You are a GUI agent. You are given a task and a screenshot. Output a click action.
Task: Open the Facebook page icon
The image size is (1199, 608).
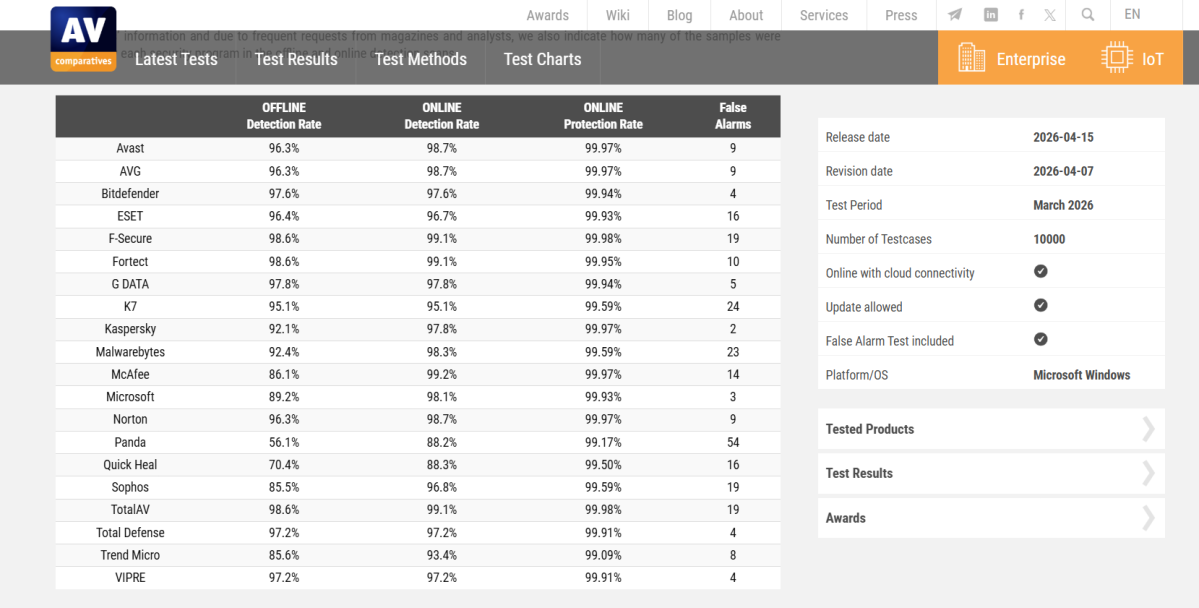[x=1020, y=14]
